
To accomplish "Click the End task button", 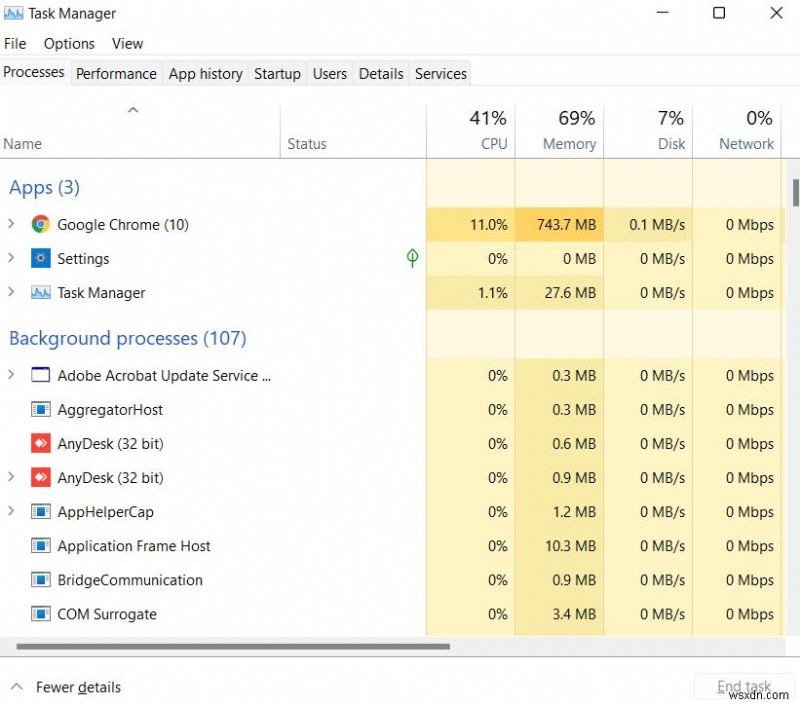I will tap(744, 685).
